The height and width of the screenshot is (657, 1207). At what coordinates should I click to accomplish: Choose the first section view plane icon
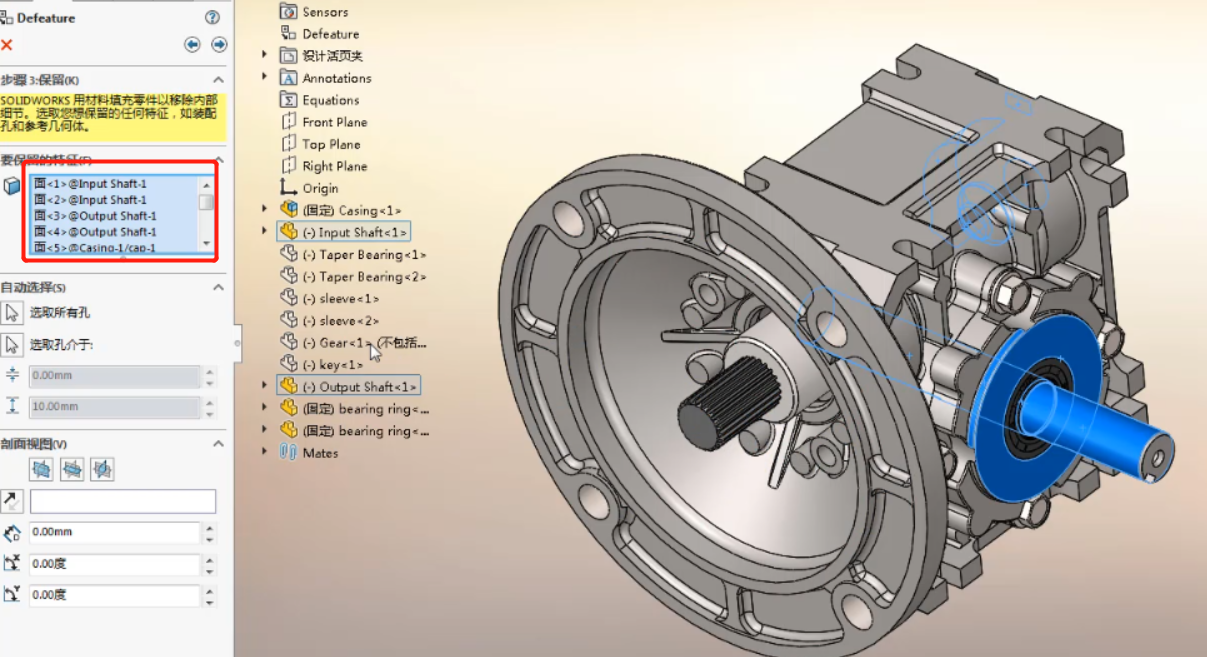41,468
